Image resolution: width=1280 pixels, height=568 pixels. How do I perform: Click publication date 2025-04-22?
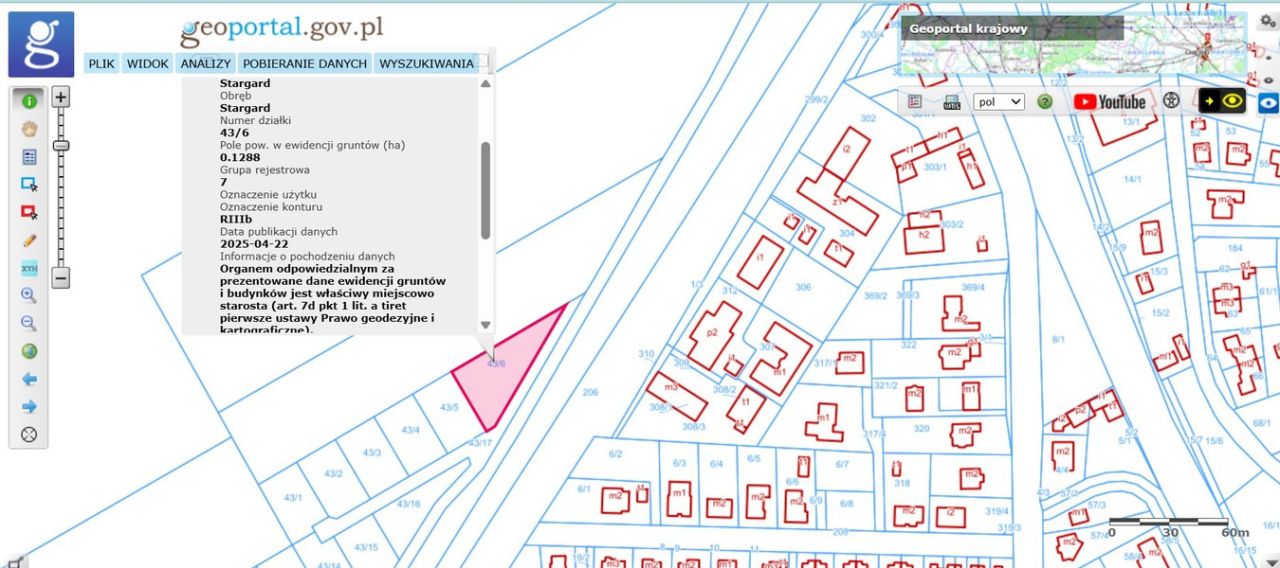pyautogui.click(x=254, y=244)
